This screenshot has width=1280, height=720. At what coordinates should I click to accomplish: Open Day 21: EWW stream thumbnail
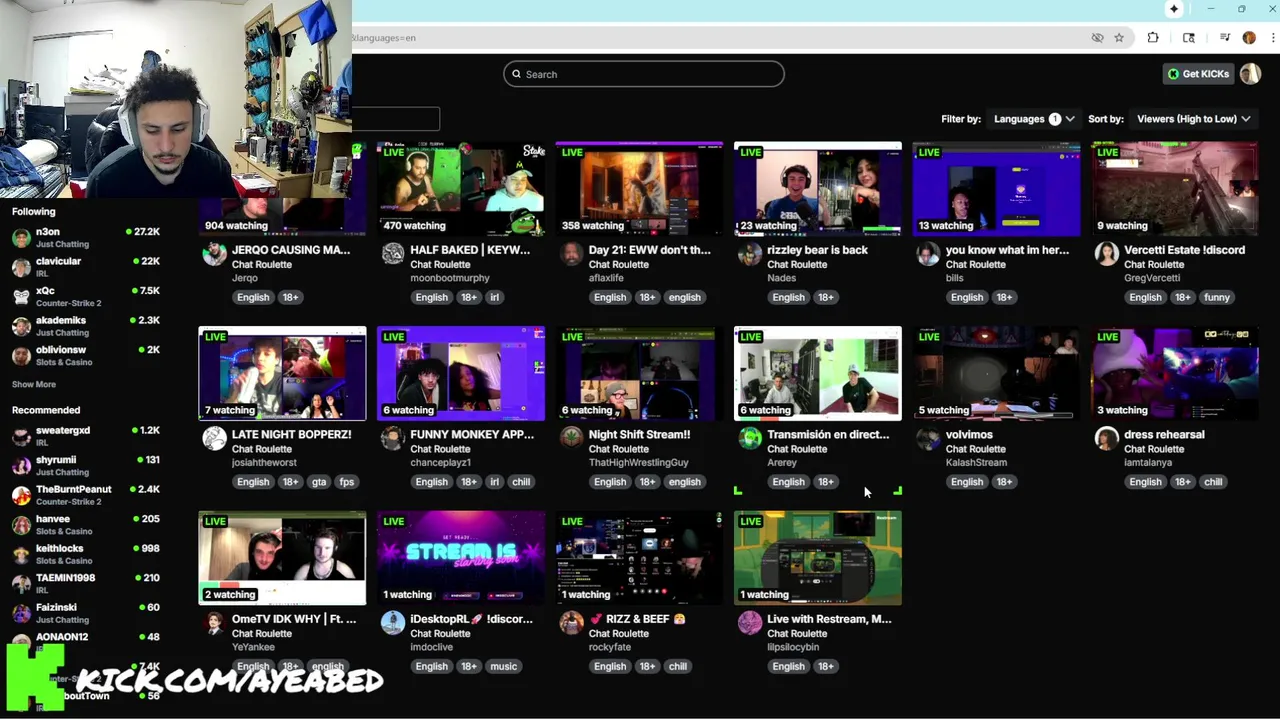pos(640,188)
